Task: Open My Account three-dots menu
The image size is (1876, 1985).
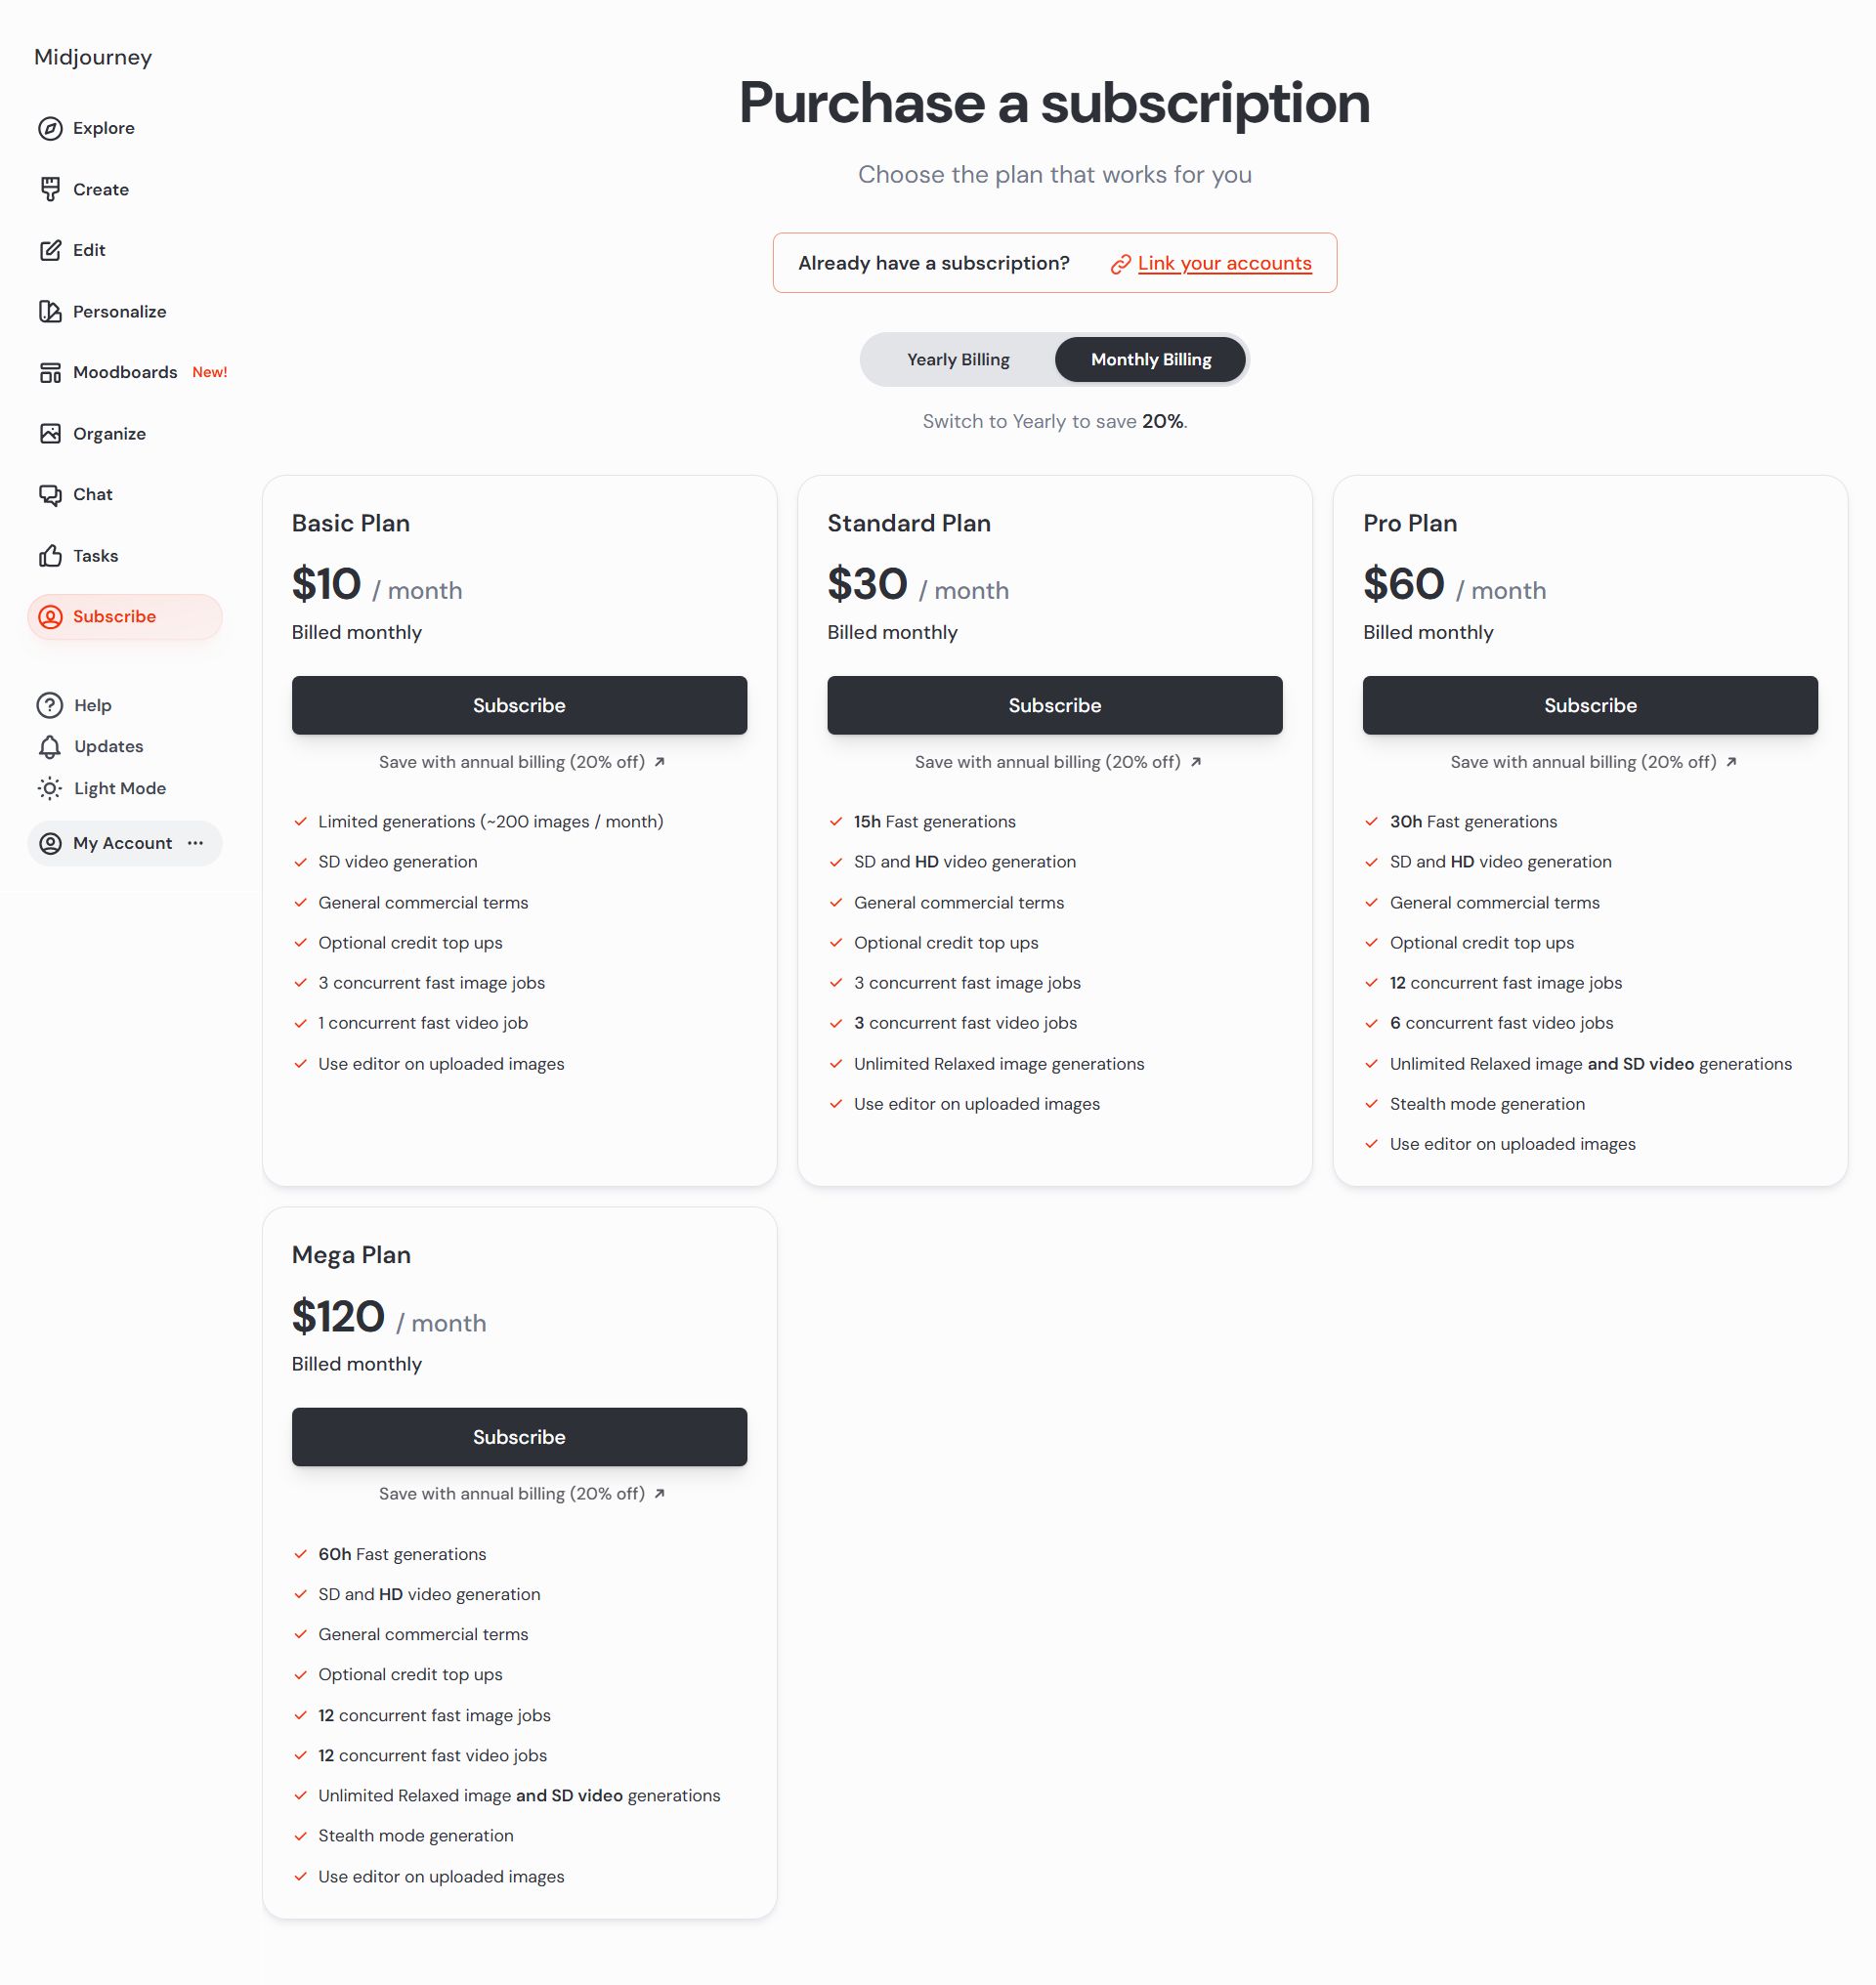Action: click(196, 843)
